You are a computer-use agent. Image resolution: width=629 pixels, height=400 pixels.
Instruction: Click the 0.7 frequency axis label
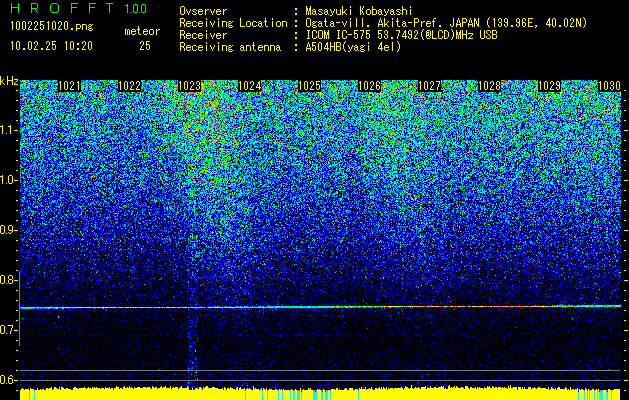pos(8,330)
